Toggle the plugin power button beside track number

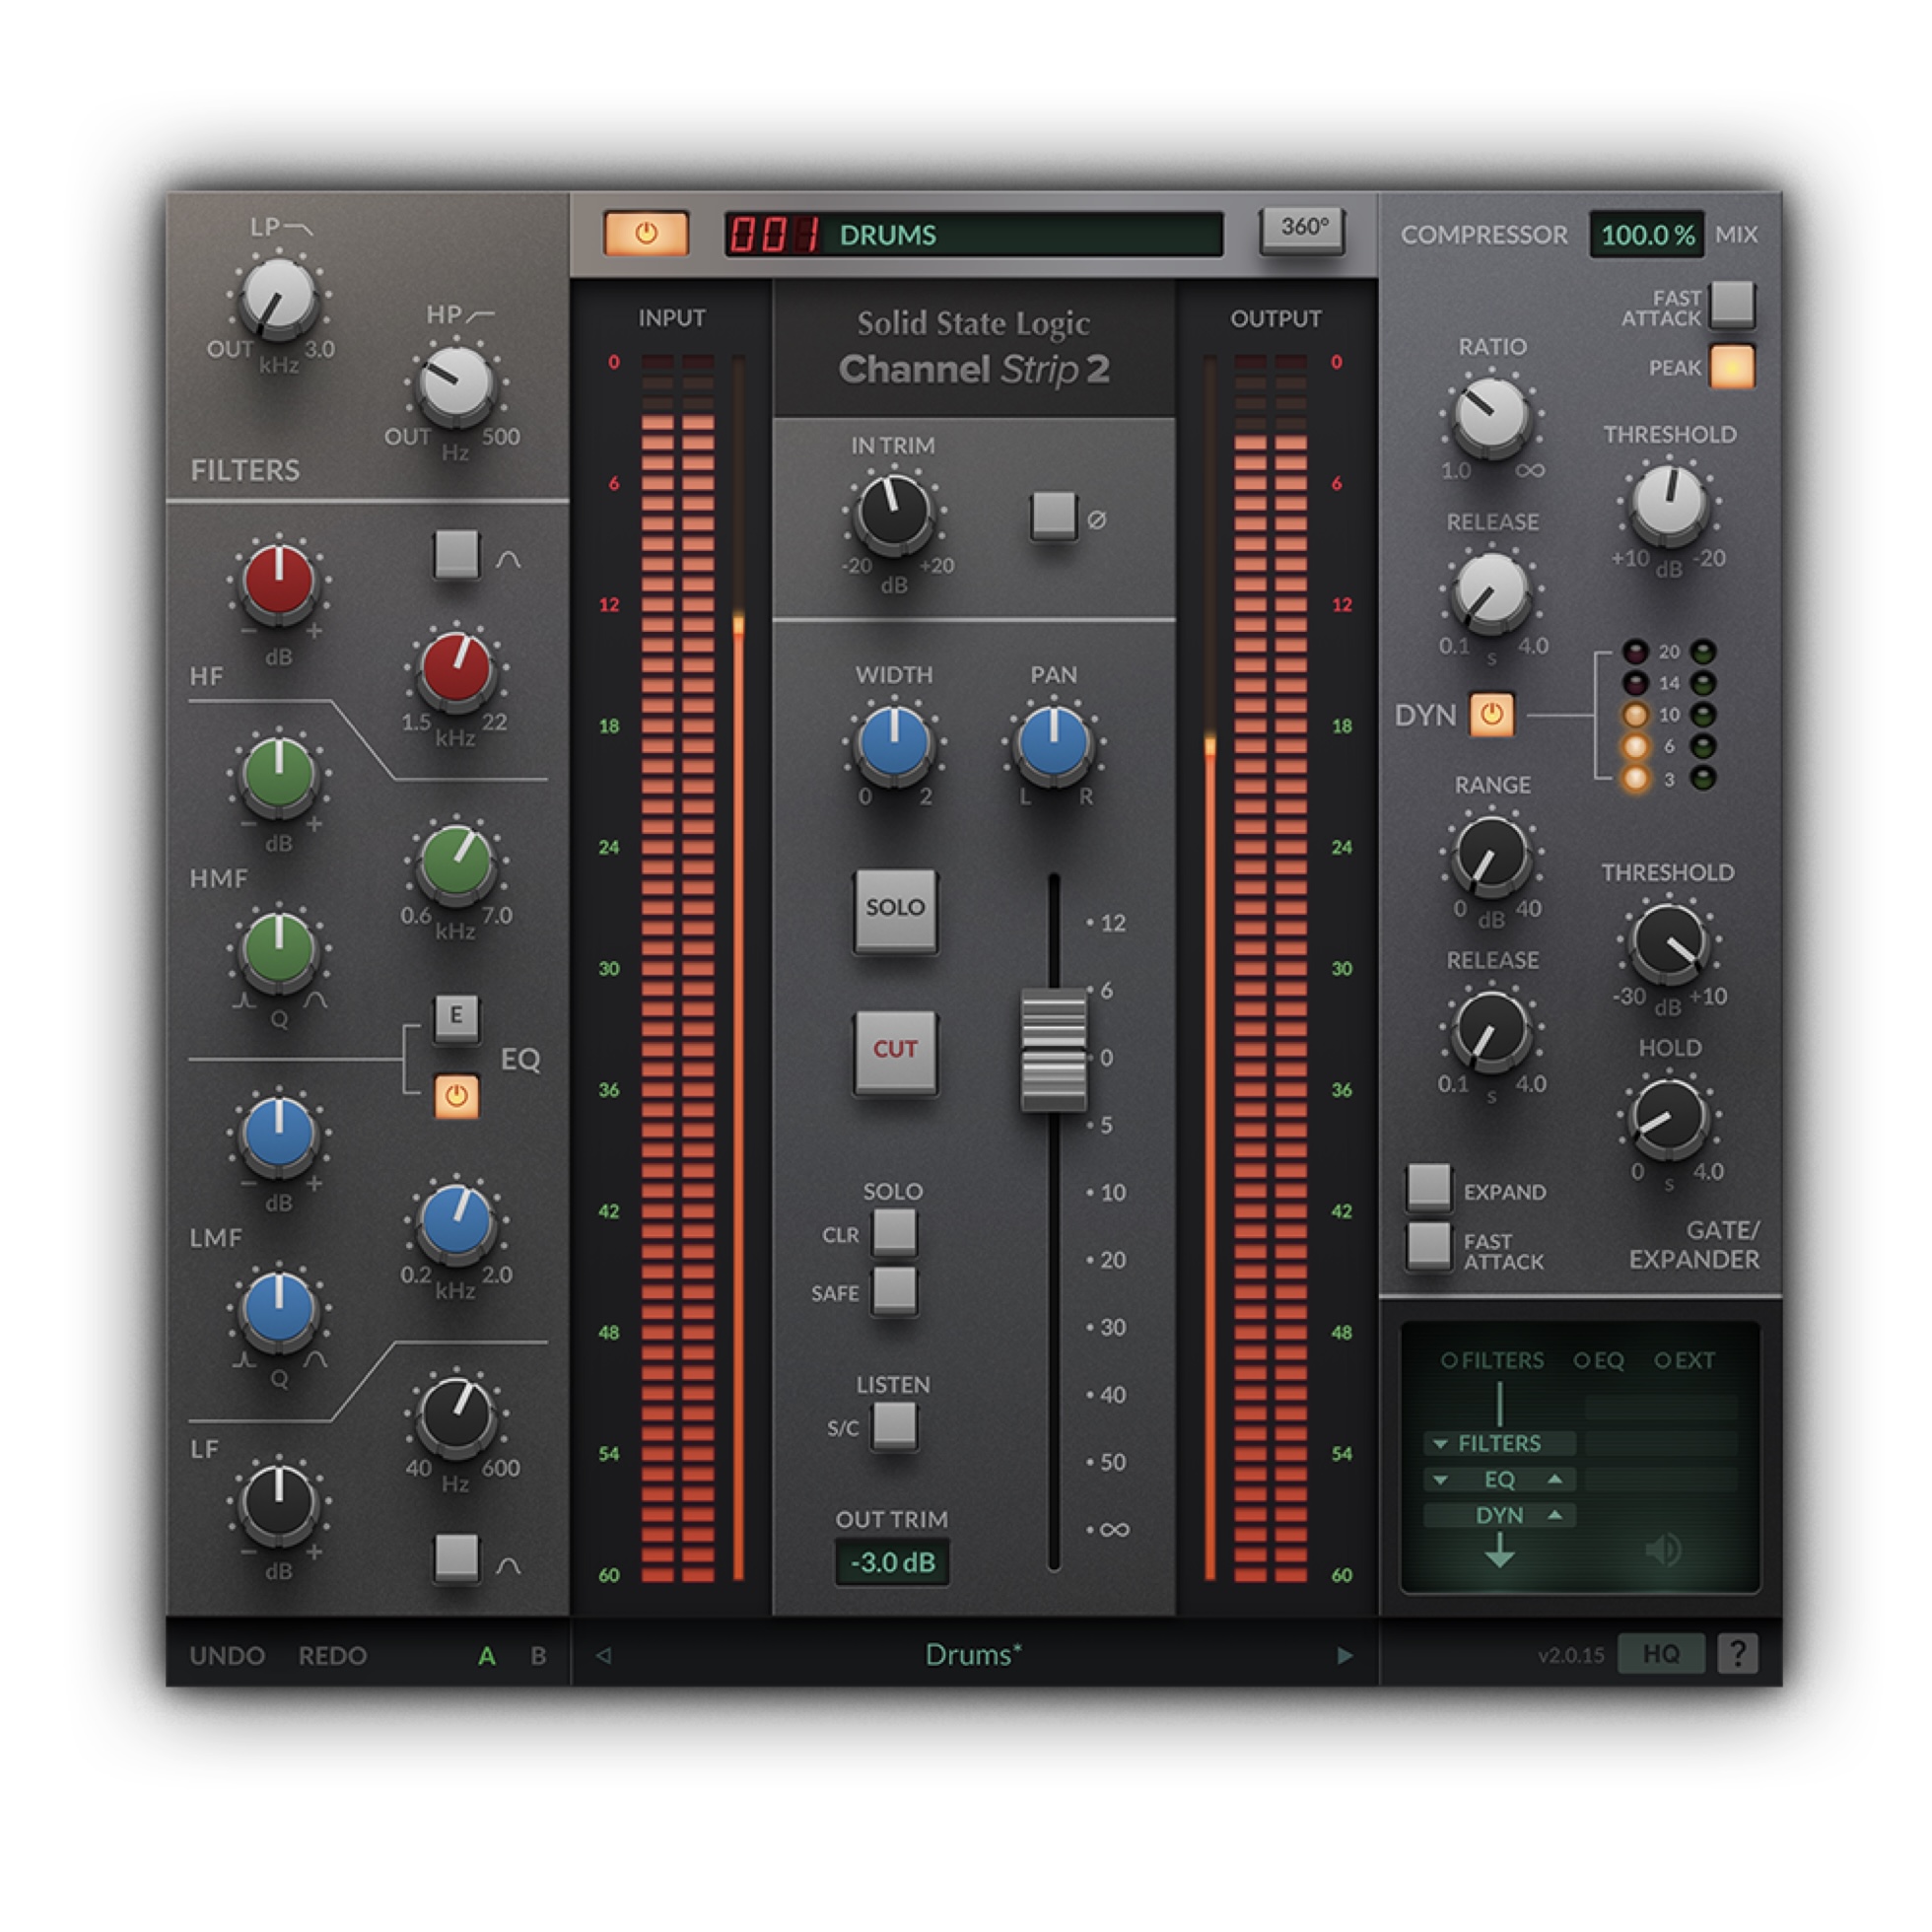point(646,234)
